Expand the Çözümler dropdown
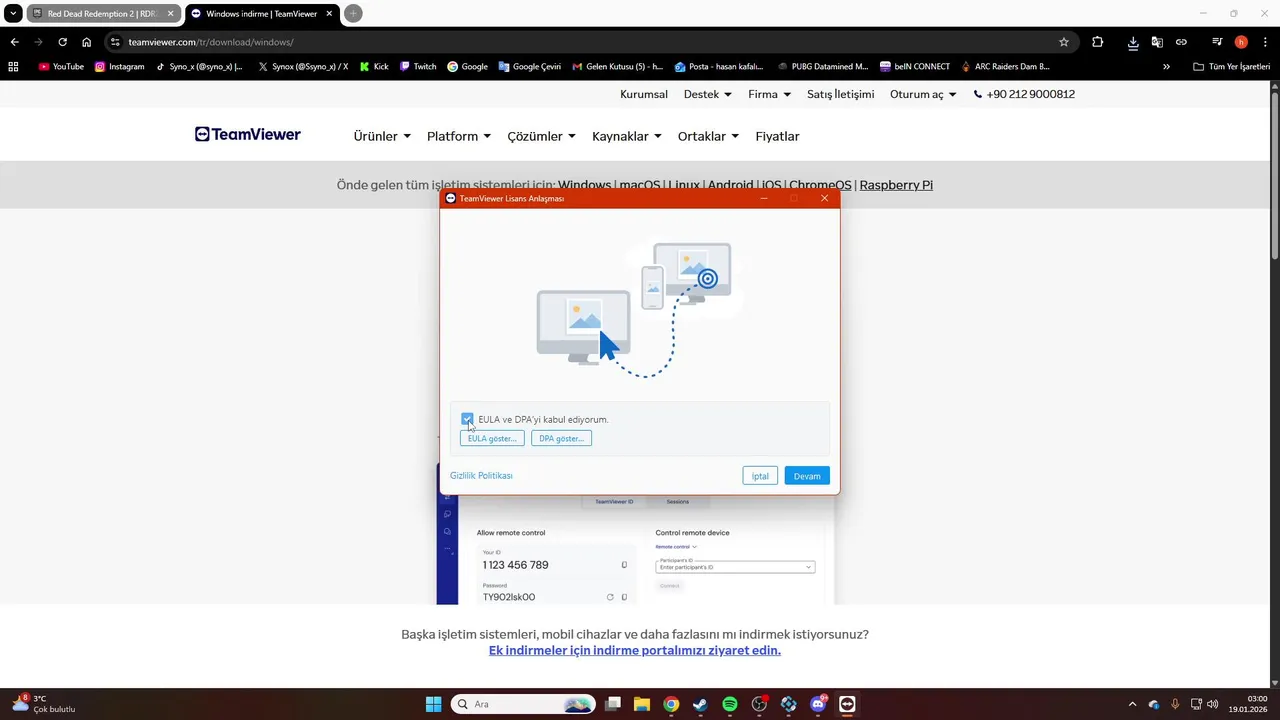The height and width of the screenshot is (720, 1280). coord(541,136)
